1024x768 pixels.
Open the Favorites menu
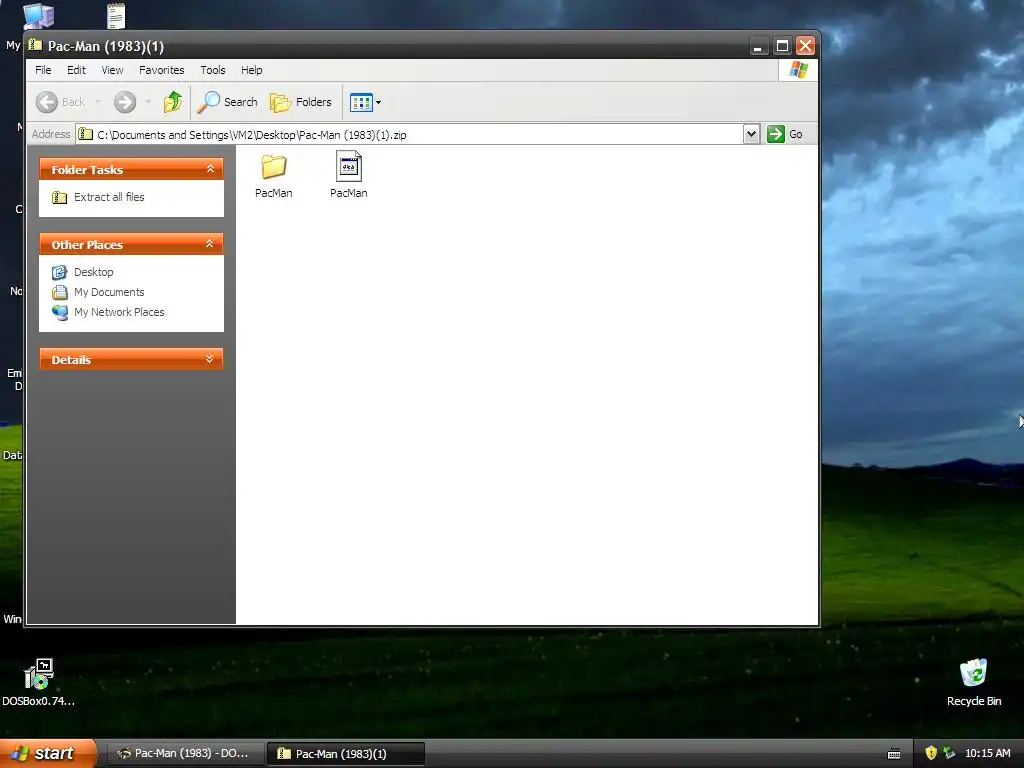click(161, 70)
